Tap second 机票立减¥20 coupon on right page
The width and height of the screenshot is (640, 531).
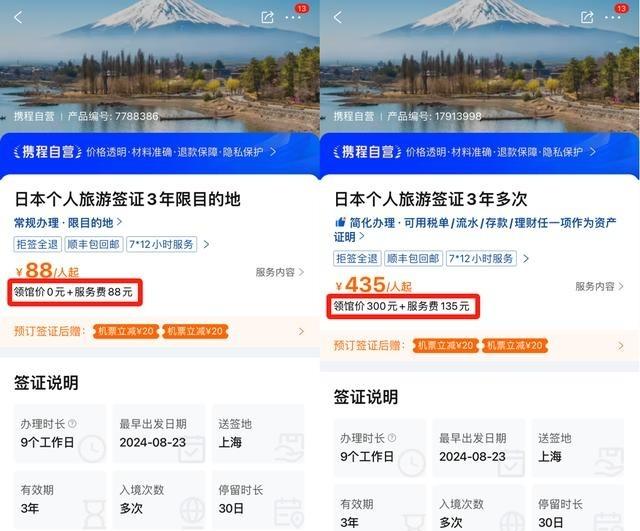pyautogui.click(x=515, y=346)
